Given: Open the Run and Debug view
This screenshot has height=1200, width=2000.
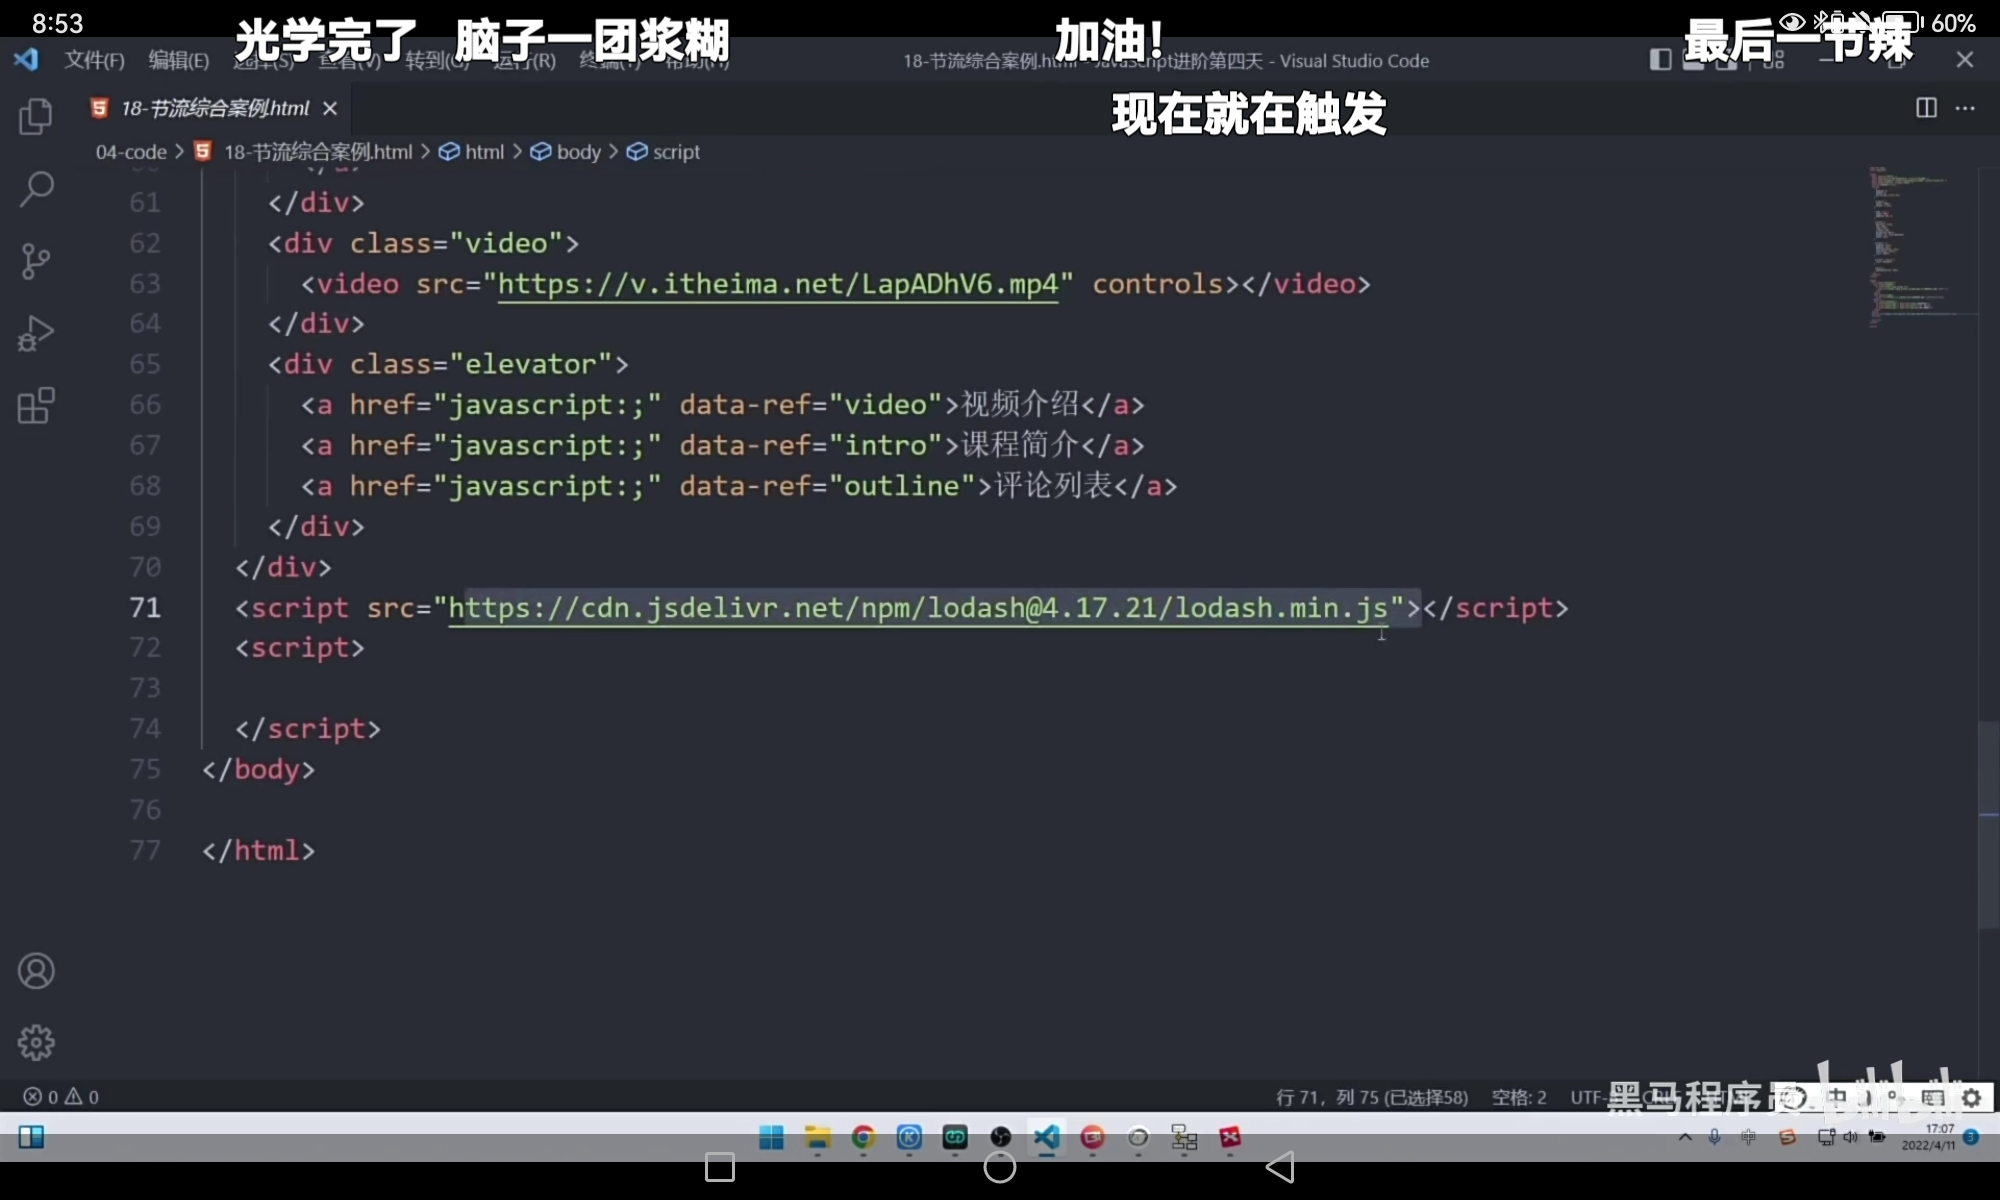Looking at the screenshot, I should (x=36, y=334).
